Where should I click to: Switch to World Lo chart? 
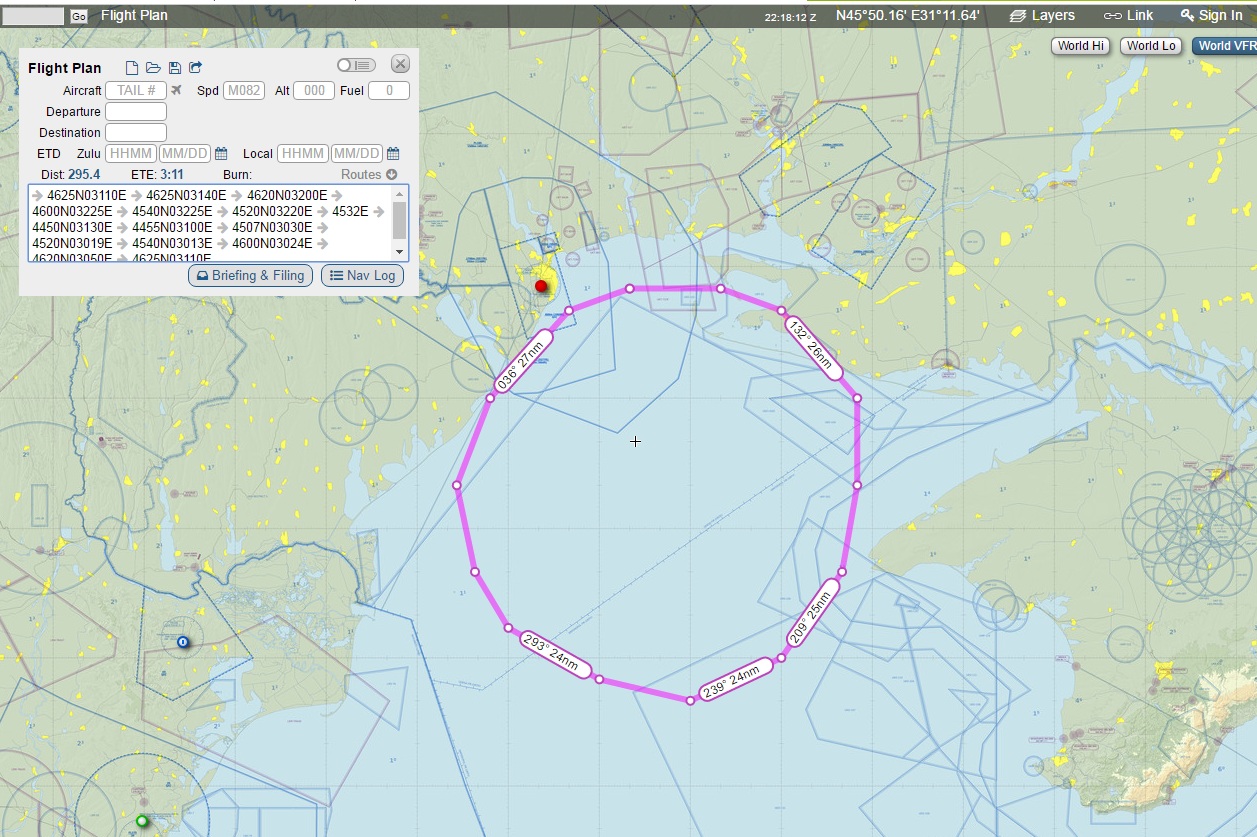point(1150,46)
